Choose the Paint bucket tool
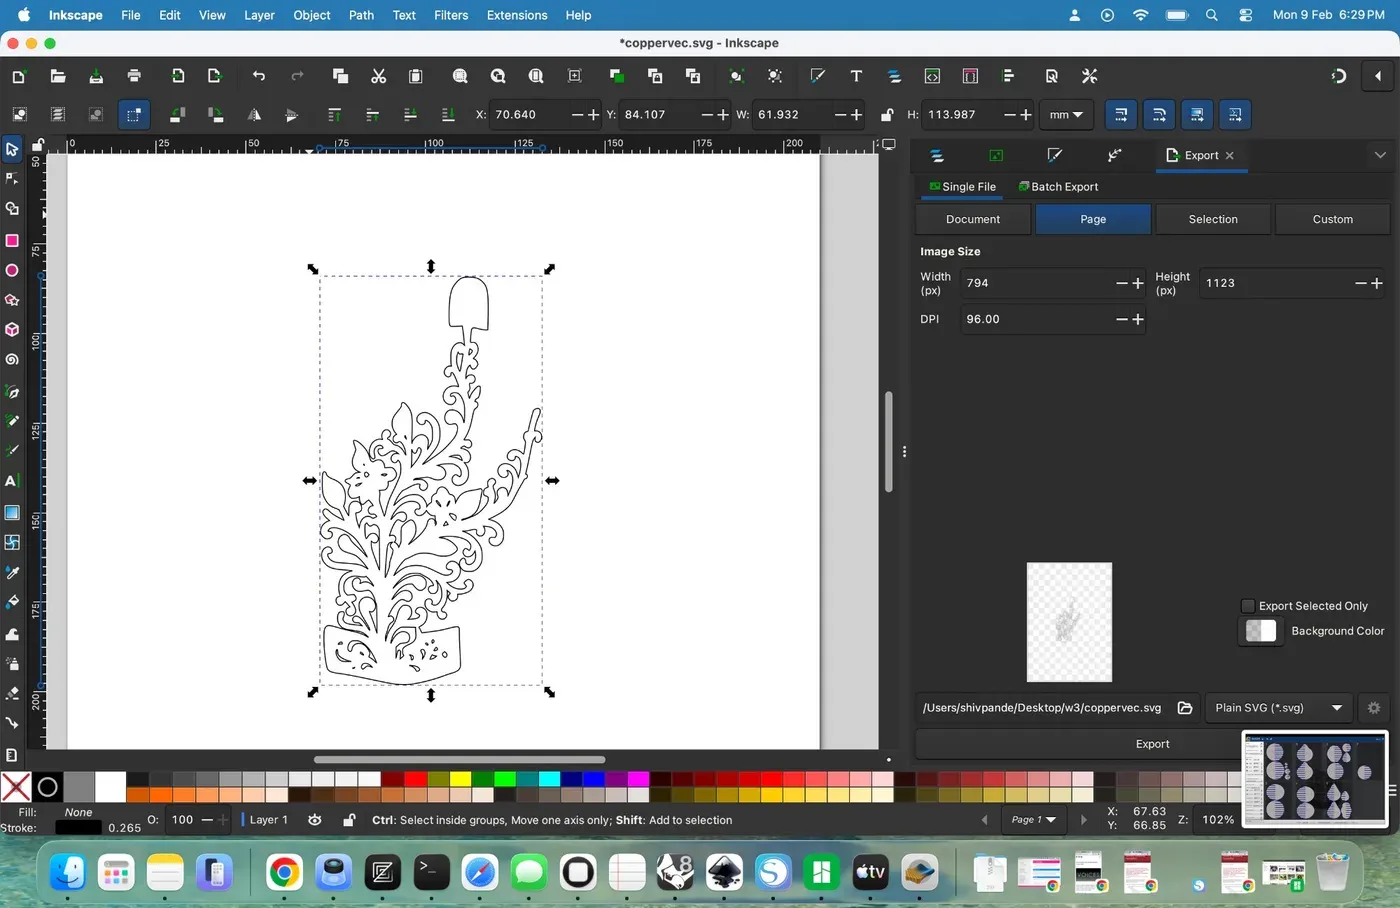 point(12,602)
